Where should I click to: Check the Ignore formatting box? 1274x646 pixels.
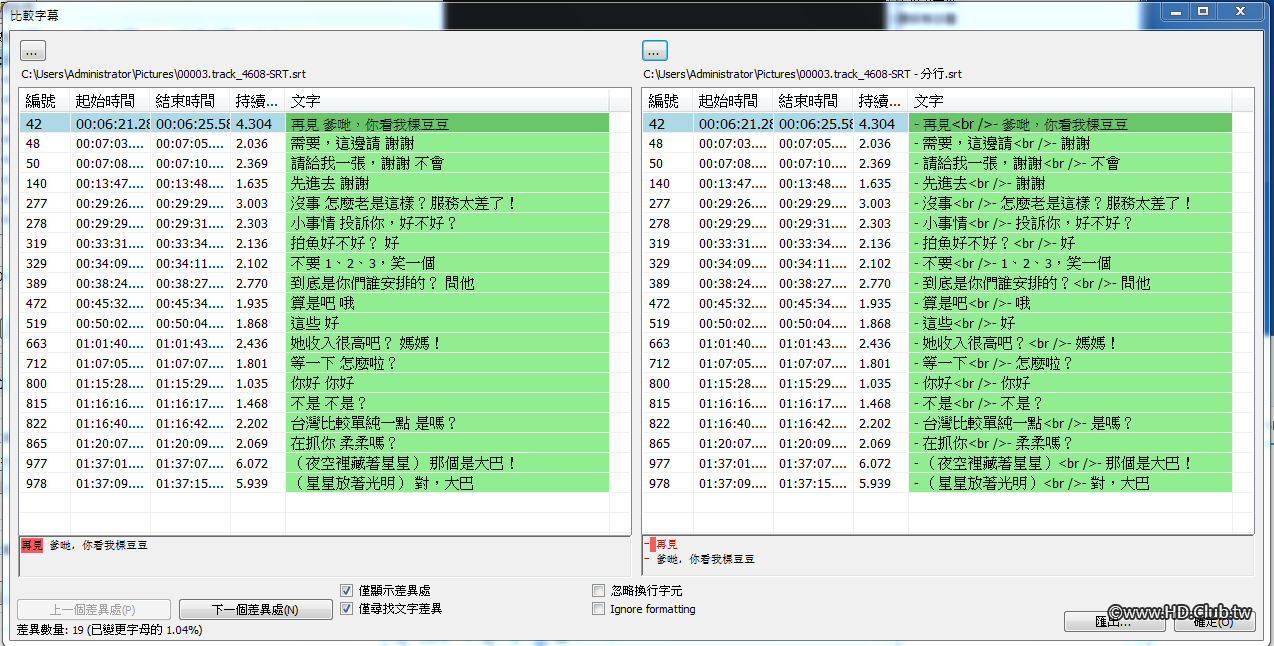(598, 608)
